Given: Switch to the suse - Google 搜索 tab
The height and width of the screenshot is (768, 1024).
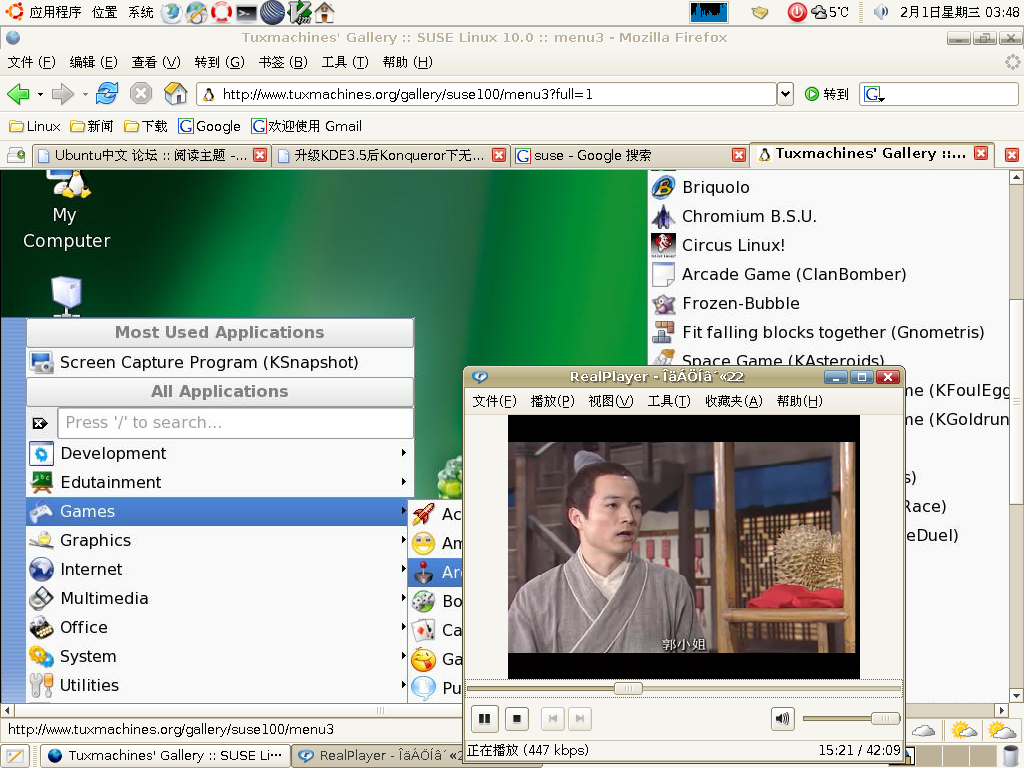Looking at the screenshot, I should tap(630, 155).
